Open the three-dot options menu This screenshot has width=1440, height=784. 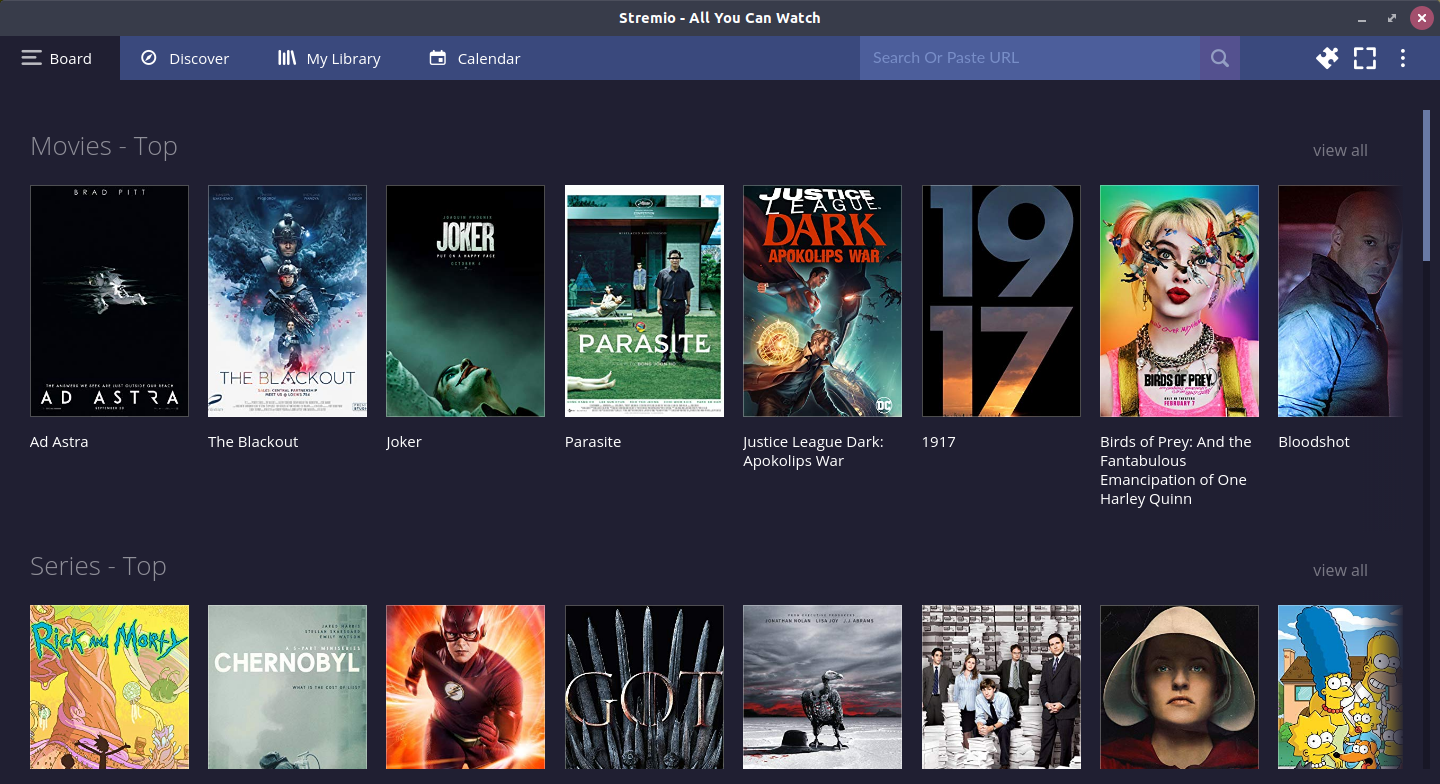(x=1403, y=58)
